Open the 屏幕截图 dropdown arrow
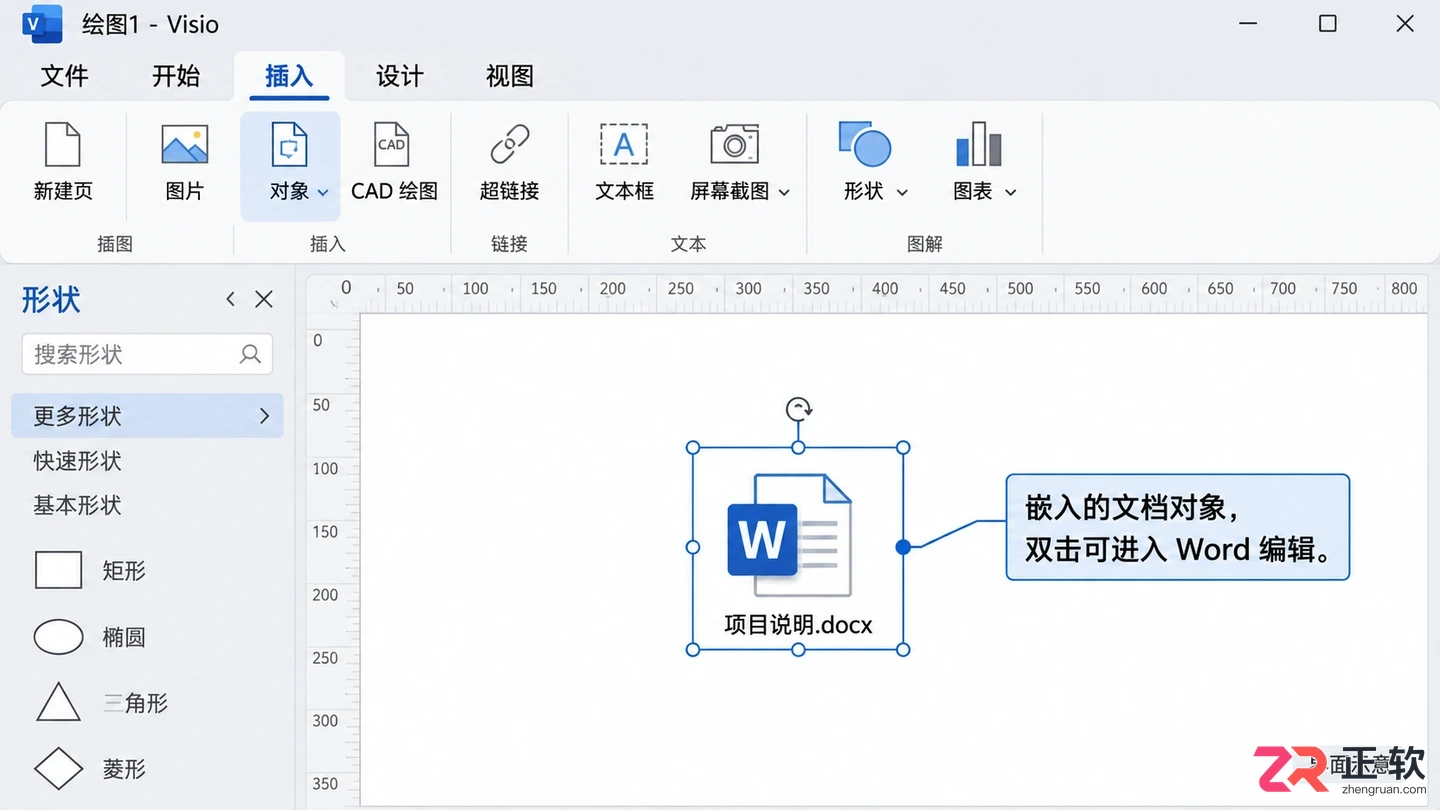The image size is (1440, 810). click(784, 192)
